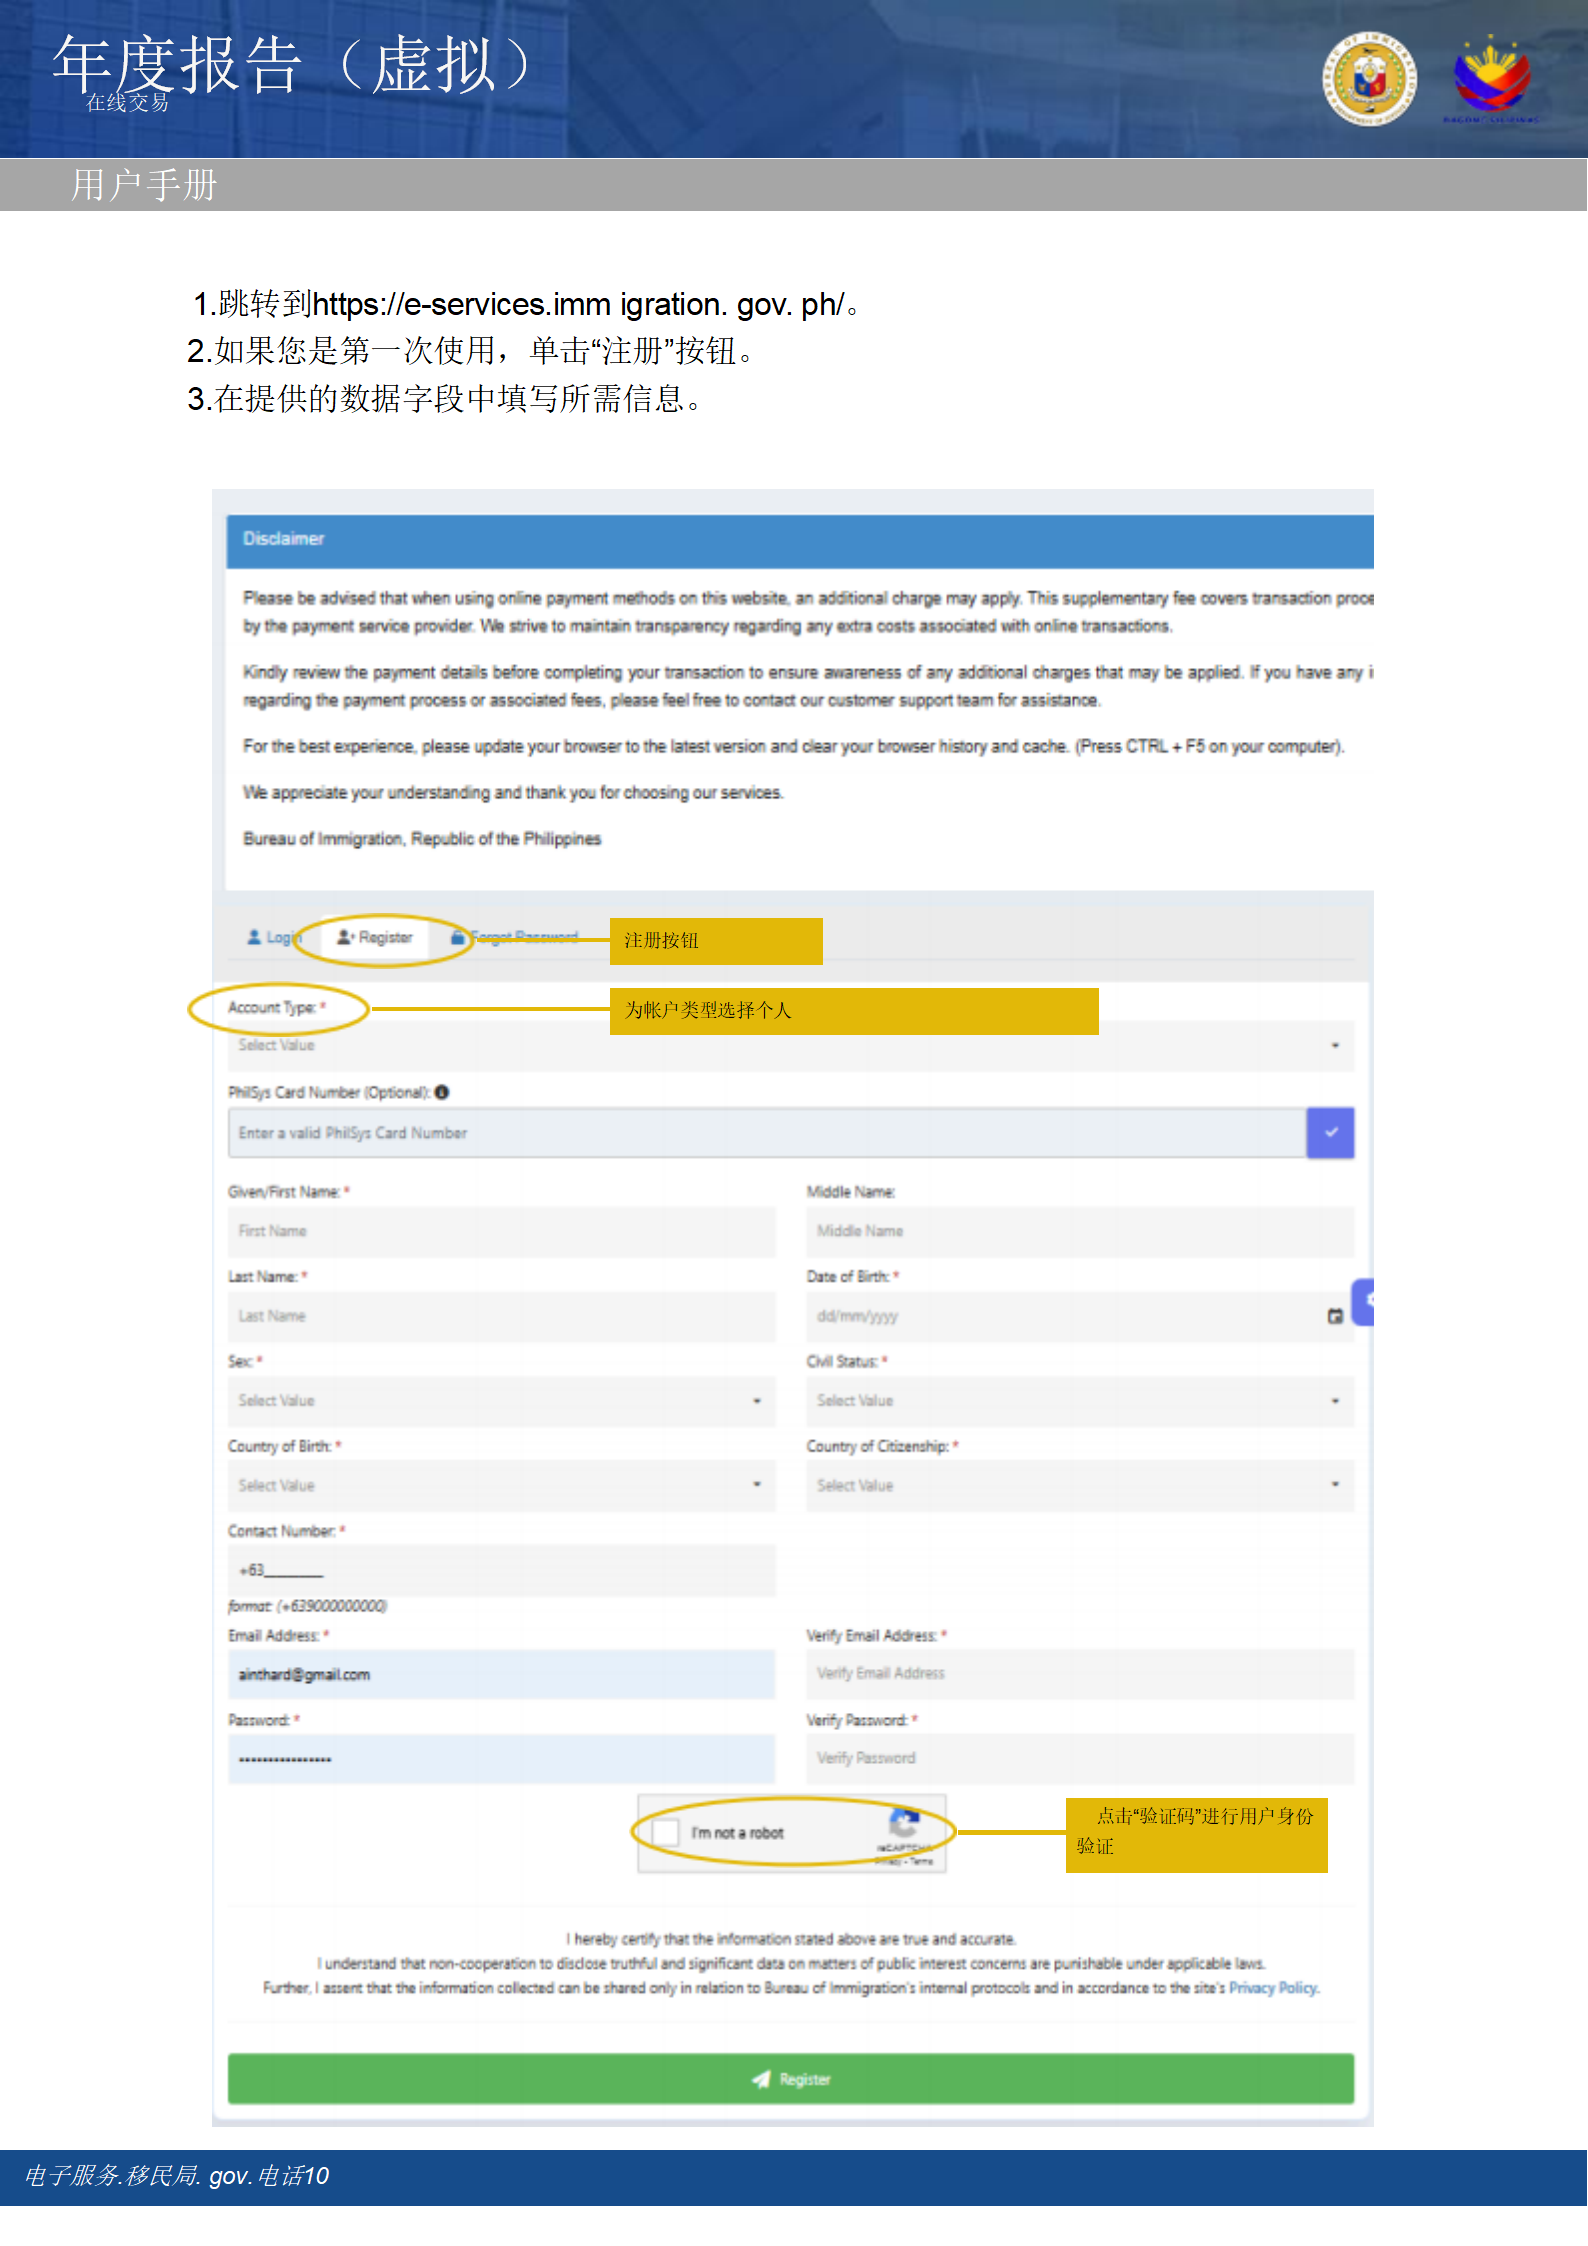Switch to the Register tab

tap(375, 937)
